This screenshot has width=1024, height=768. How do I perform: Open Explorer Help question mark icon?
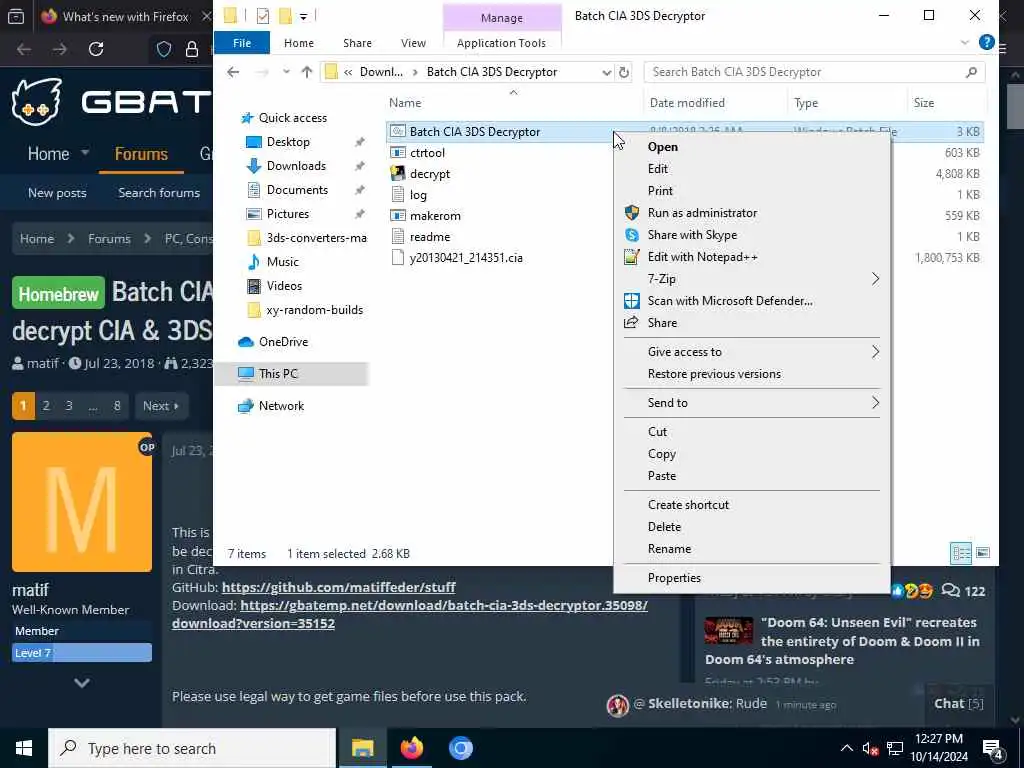point(986,42)
